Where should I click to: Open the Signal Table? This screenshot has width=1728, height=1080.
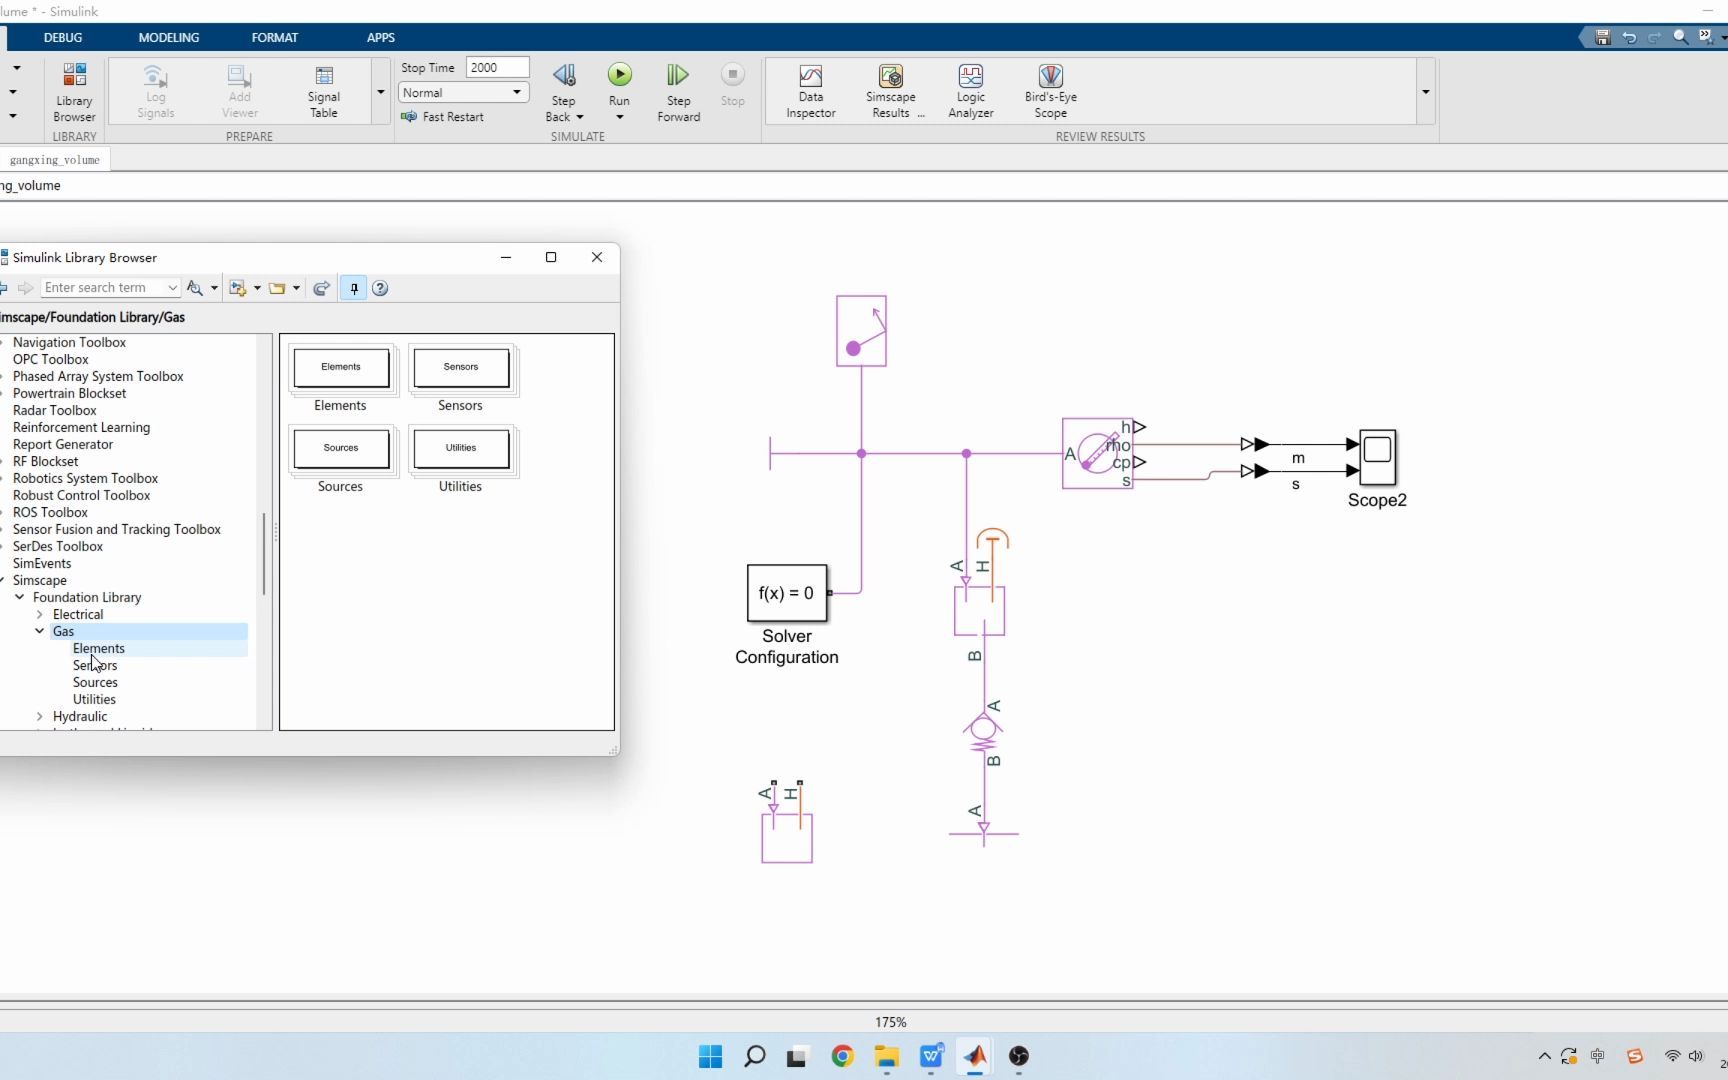(x=323, y=91)
